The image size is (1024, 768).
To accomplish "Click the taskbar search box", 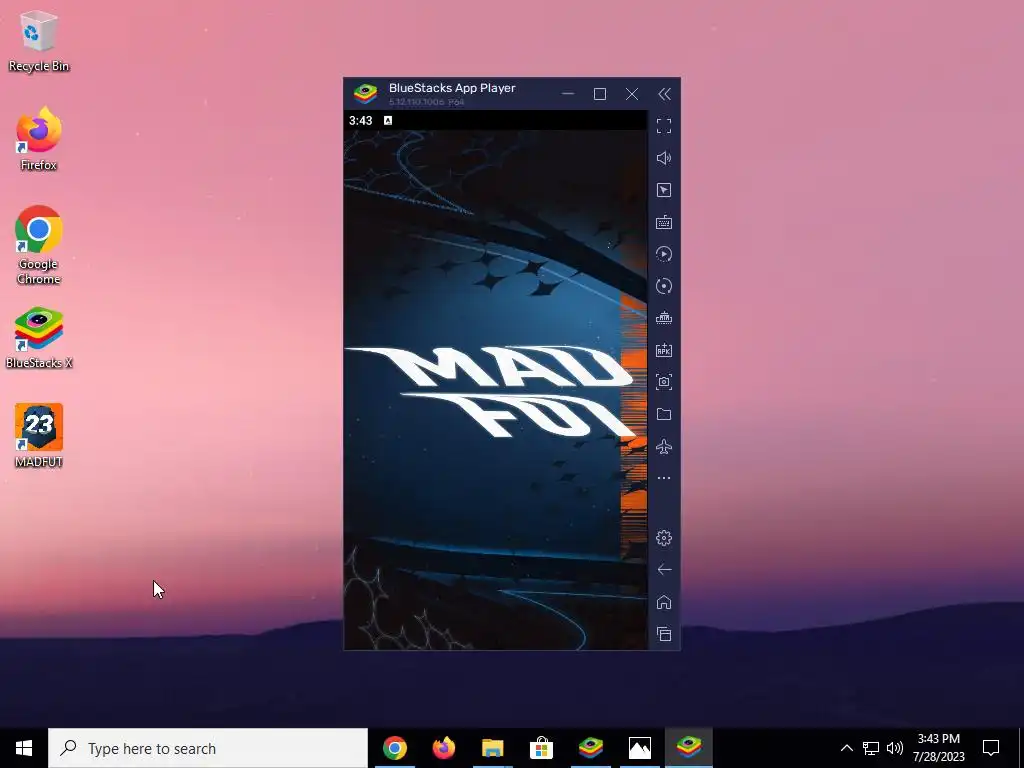I will pyautogui.click(x=208, y=748).
